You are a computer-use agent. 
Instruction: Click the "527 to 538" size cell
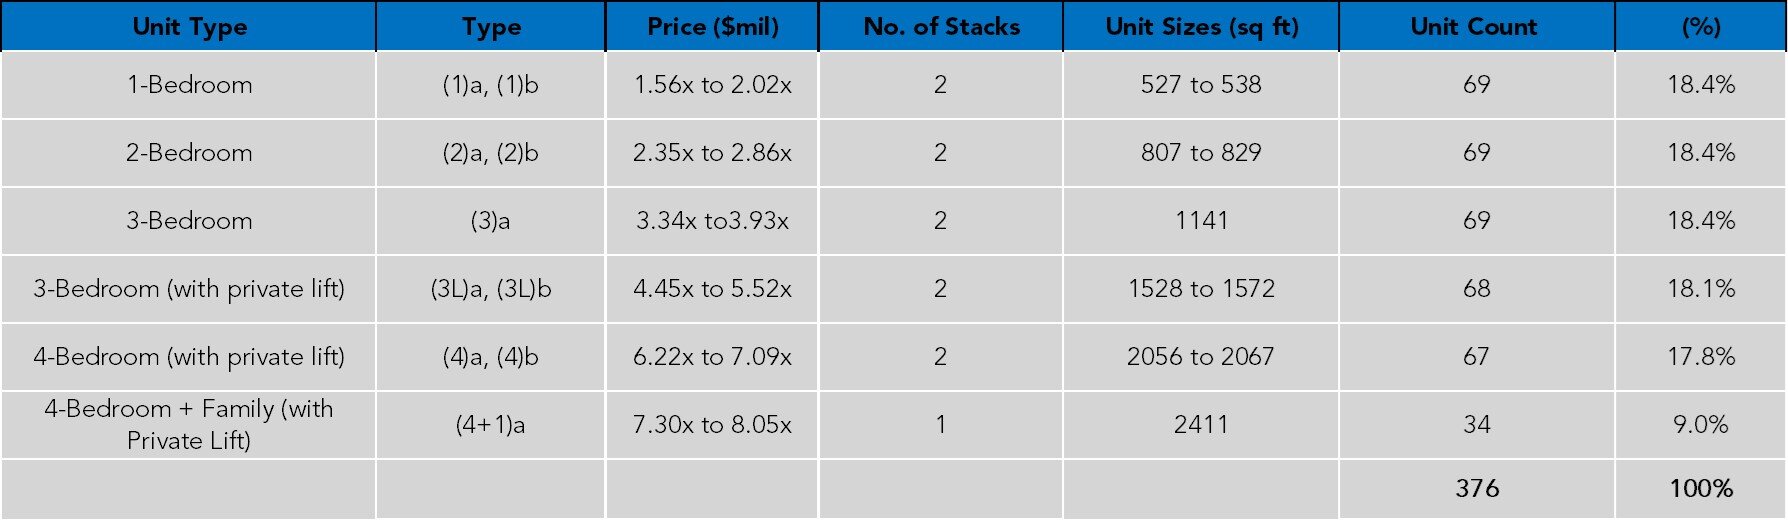coord(1201,85)
